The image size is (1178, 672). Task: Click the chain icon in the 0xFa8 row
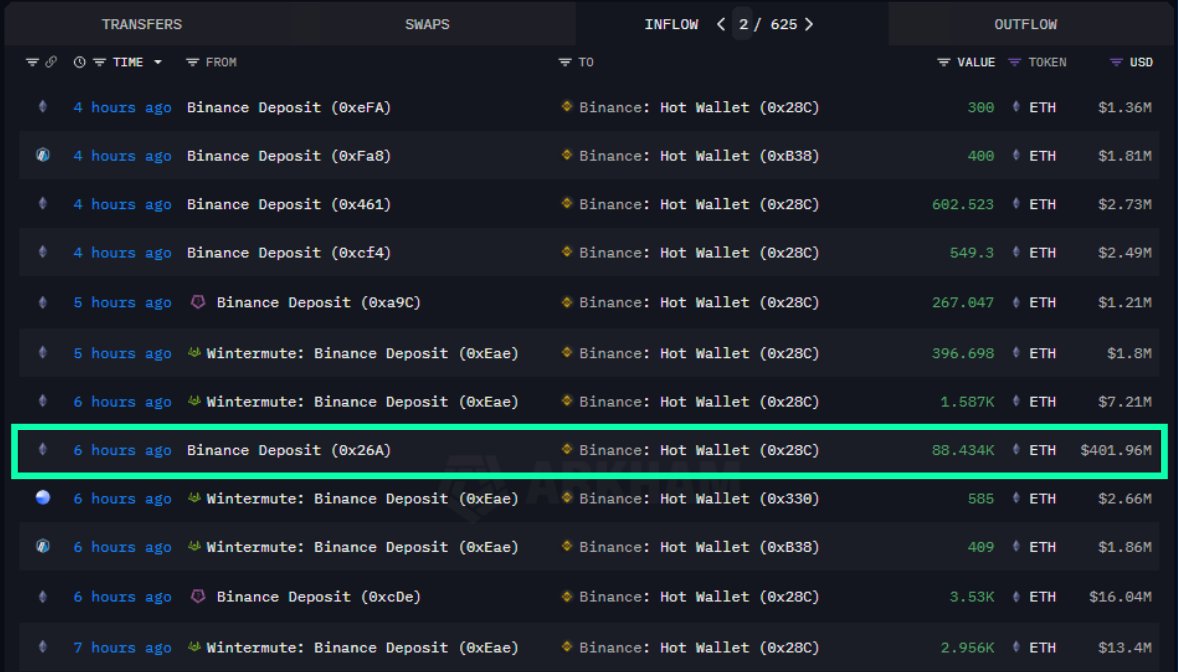[43, 155]
